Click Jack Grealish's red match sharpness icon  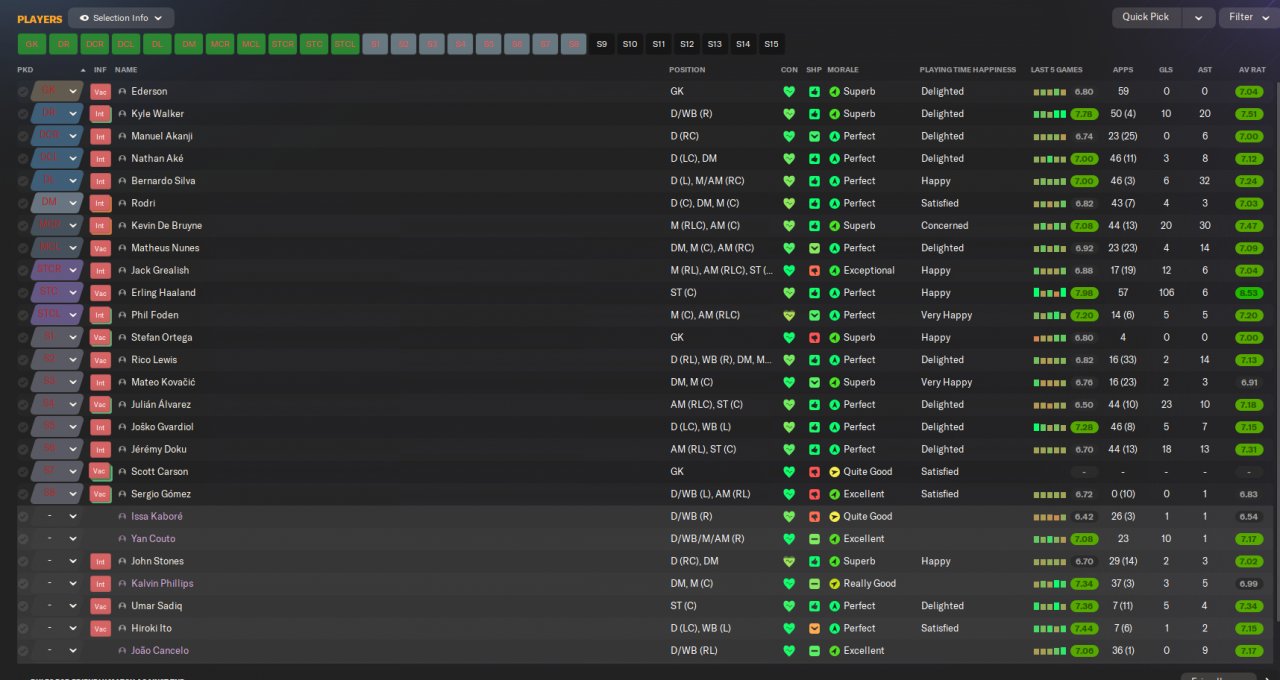[x=814, y=270]
